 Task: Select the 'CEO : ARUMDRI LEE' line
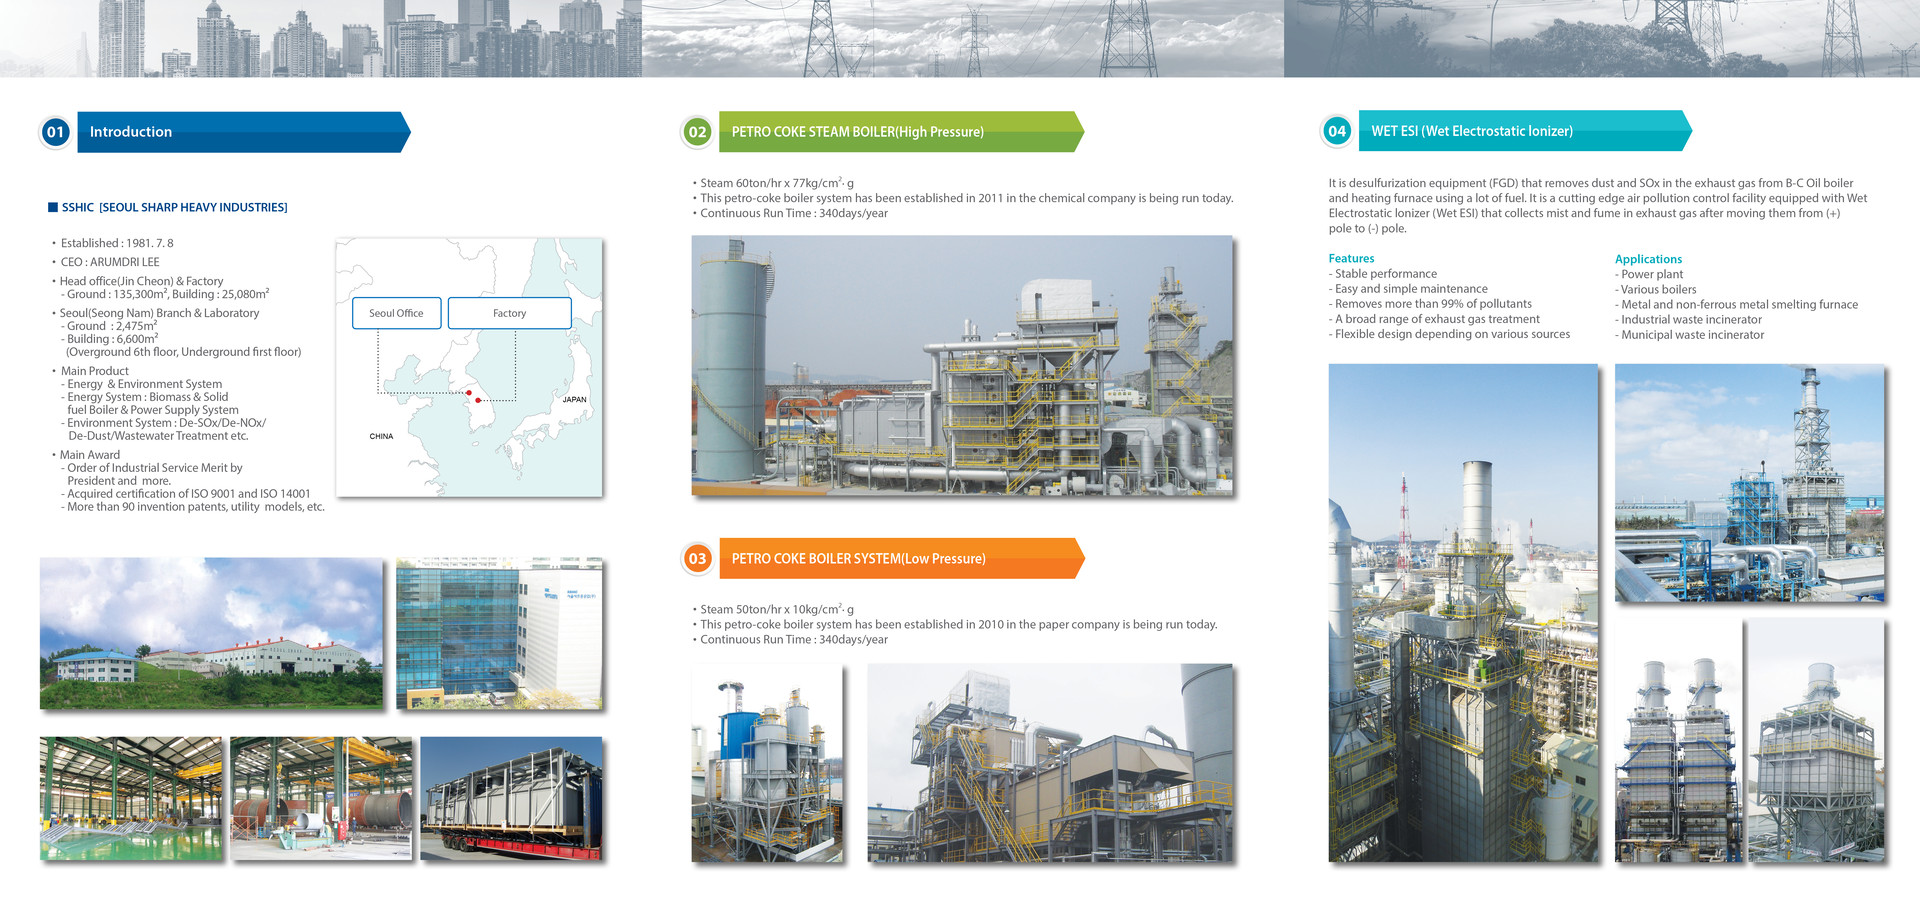tap(110, 262)
